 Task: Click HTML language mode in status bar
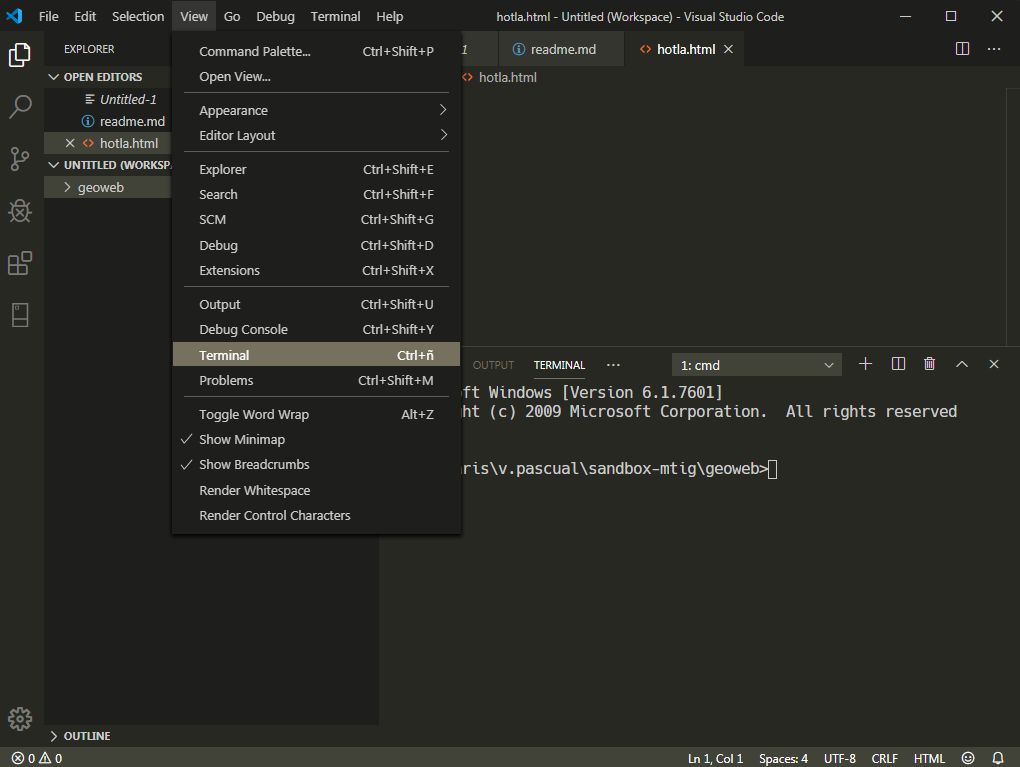[x=929, y=759]
